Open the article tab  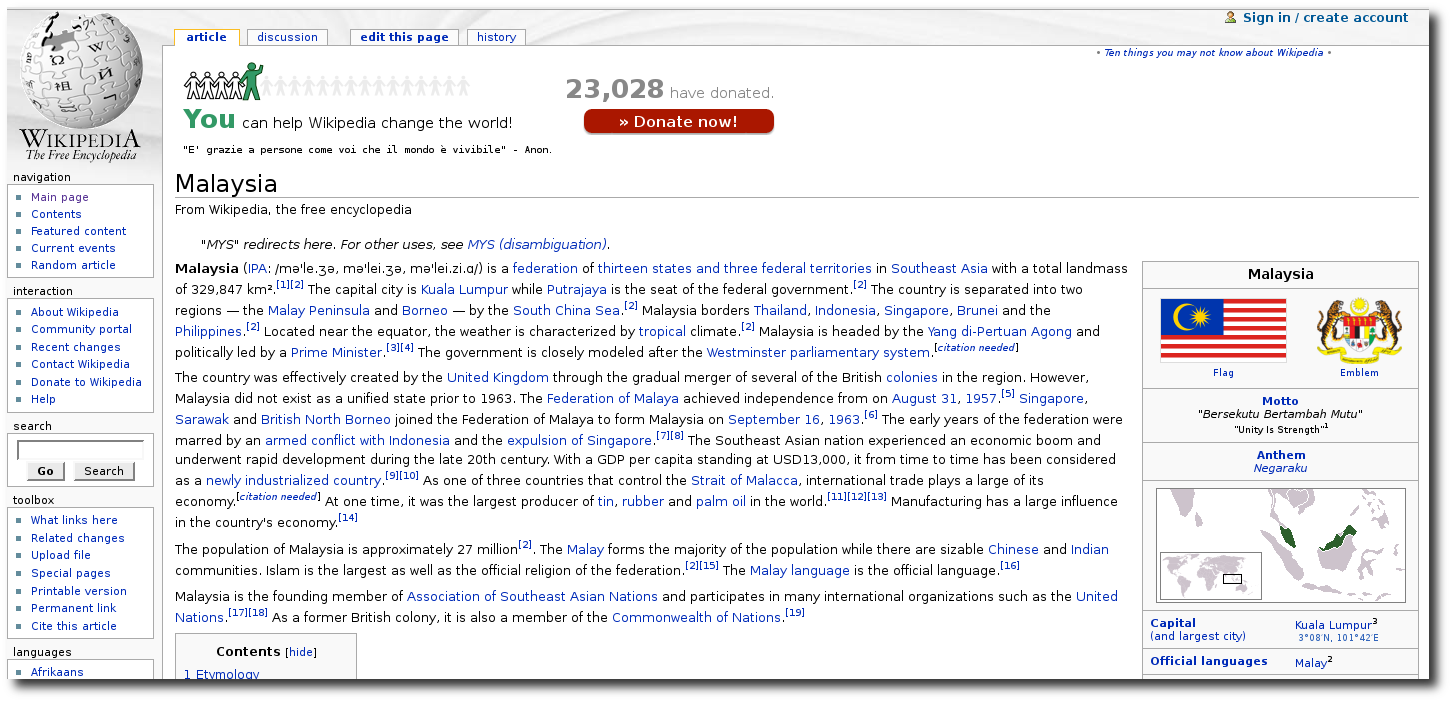tap(207, 37)
